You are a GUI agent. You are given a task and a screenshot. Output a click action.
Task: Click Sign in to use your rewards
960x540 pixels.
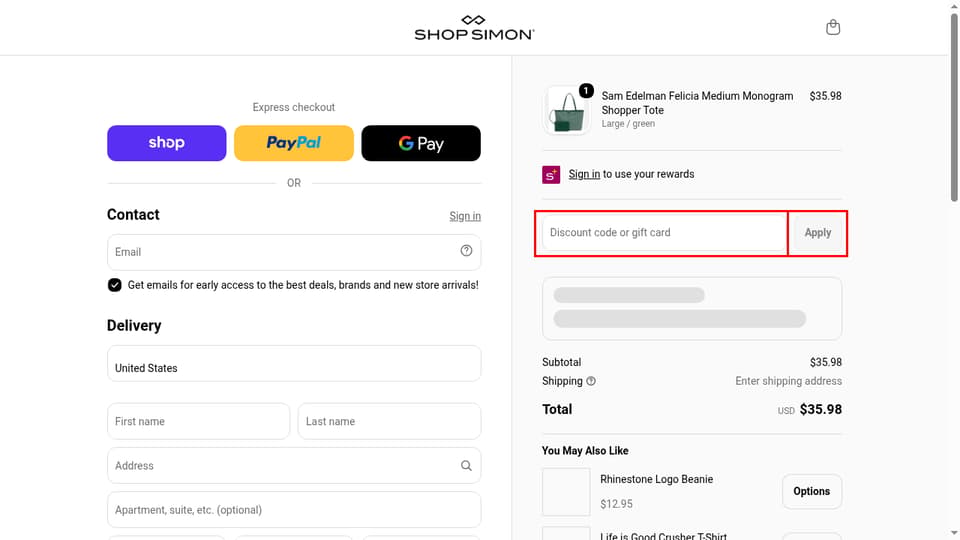584,174
